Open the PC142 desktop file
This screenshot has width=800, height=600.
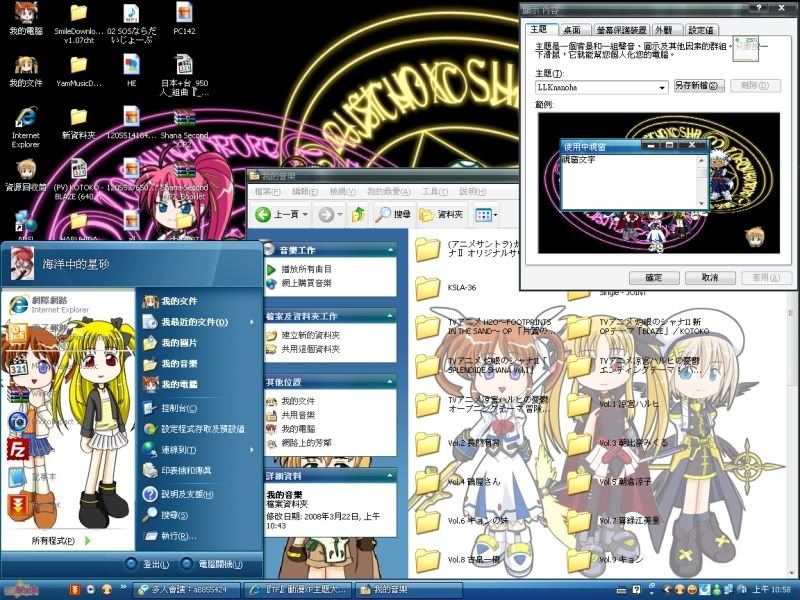[x=184, y=19]
